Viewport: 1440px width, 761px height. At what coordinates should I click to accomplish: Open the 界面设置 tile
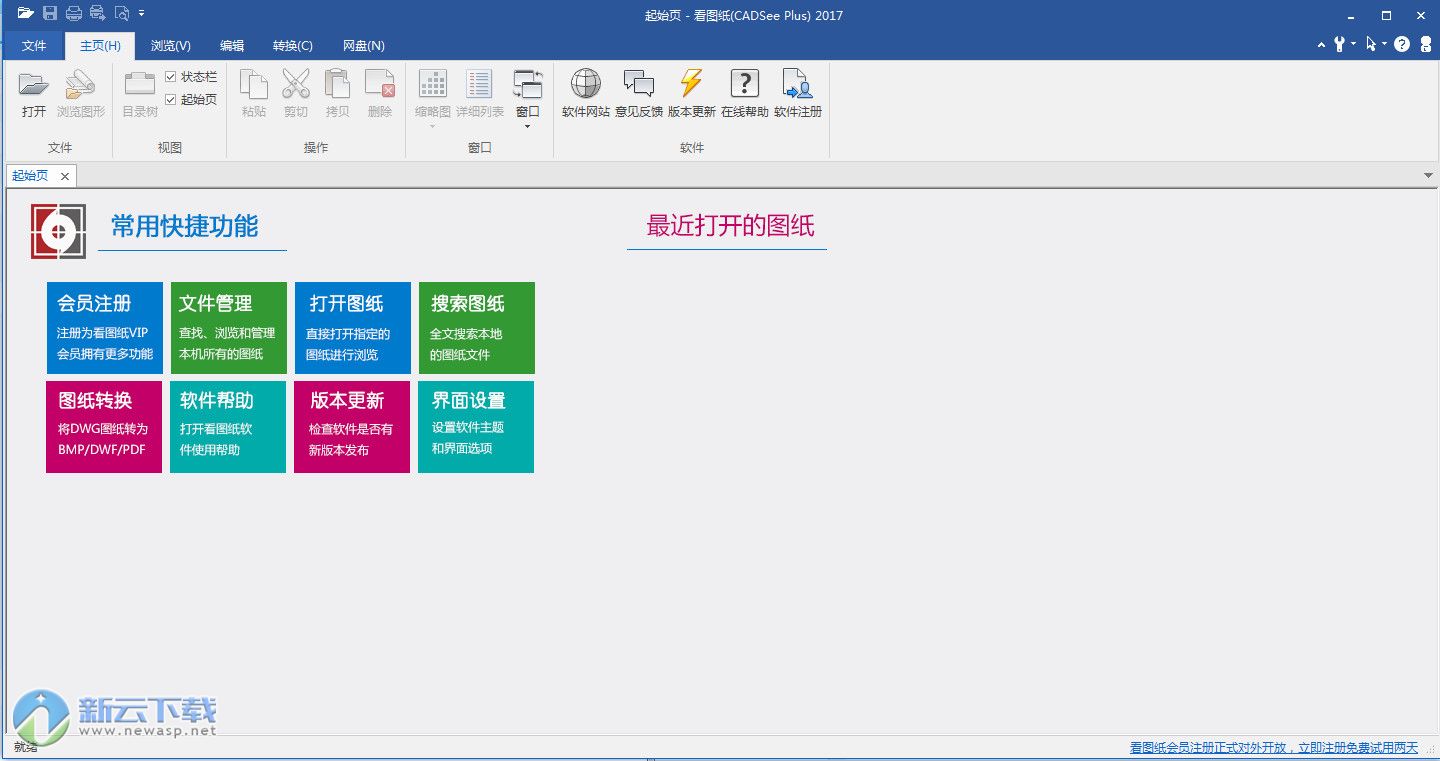(x=476, y=427)
